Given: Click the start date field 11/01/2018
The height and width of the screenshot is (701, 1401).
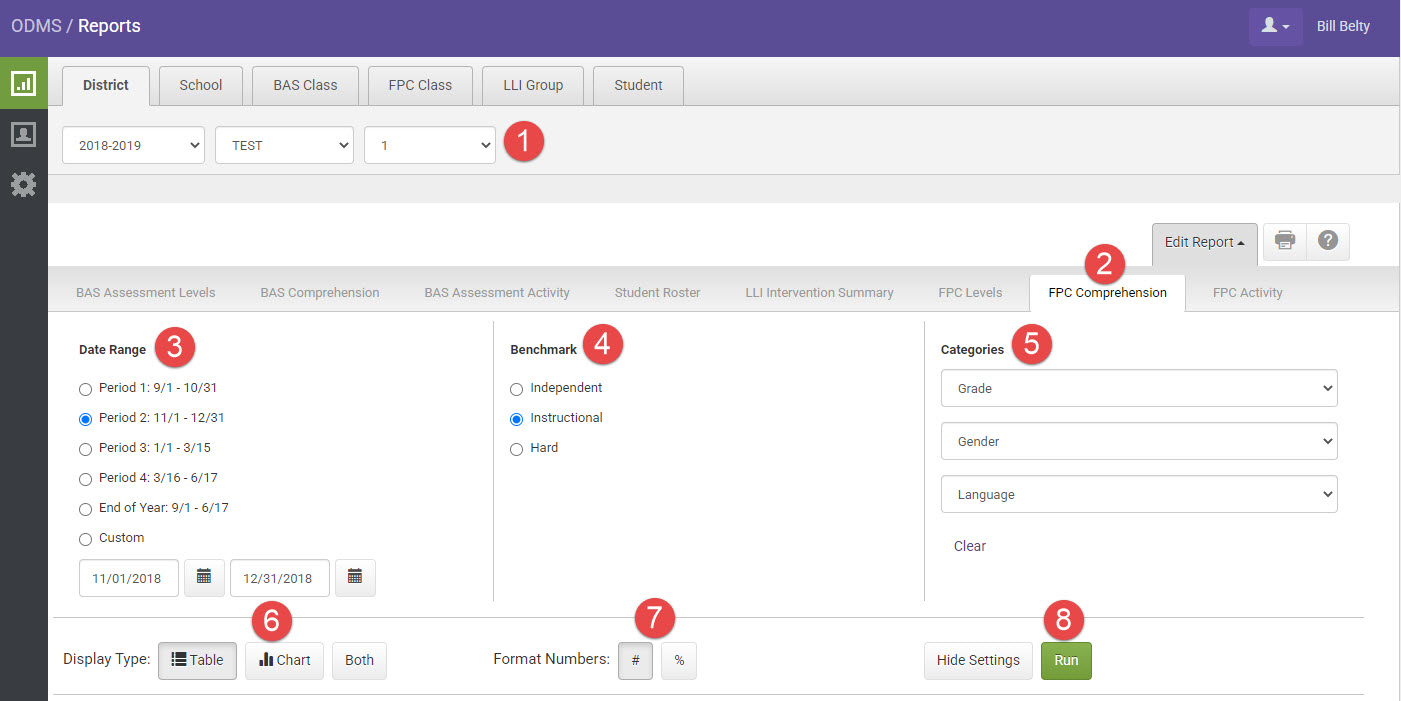Looking at the screenshot, I should (x=129, y=578).
